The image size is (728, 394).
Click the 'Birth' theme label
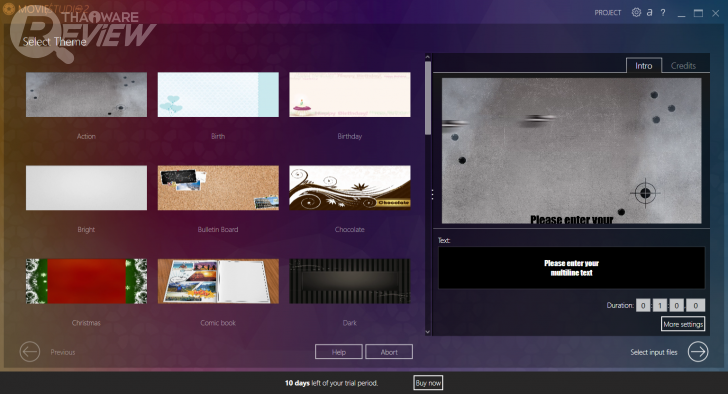pyautogui.click(x=218, y=136)
